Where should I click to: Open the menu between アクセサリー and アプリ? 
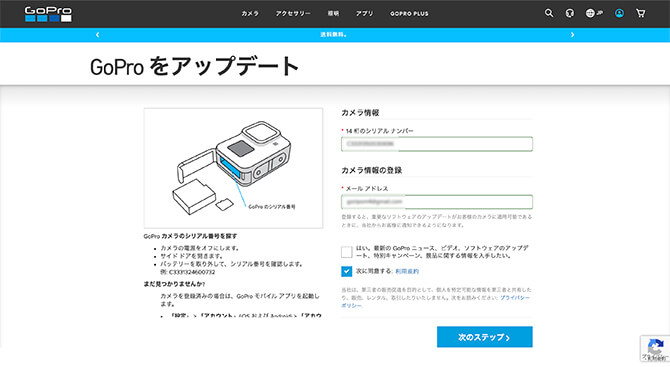pyautogui.click(x=333, y=14)
